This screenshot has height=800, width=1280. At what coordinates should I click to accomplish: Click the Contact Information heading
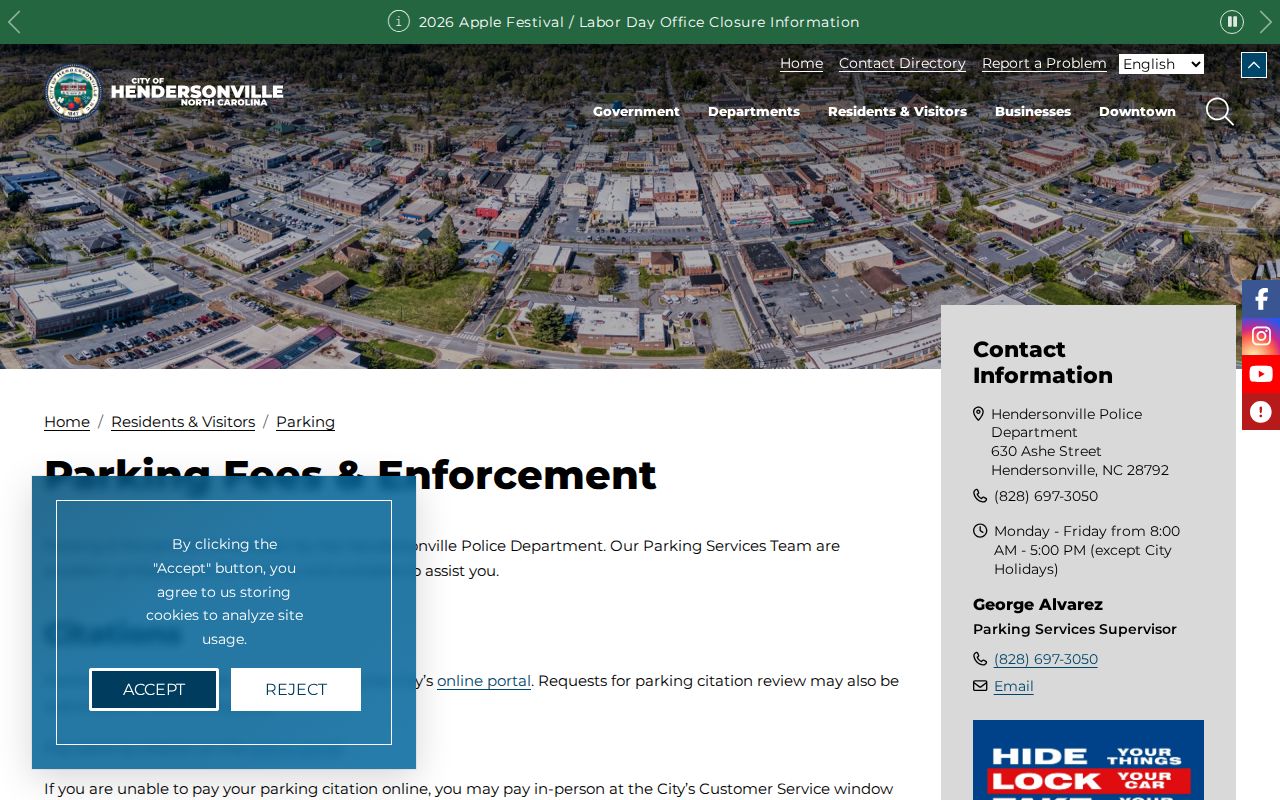point(1043,362)
